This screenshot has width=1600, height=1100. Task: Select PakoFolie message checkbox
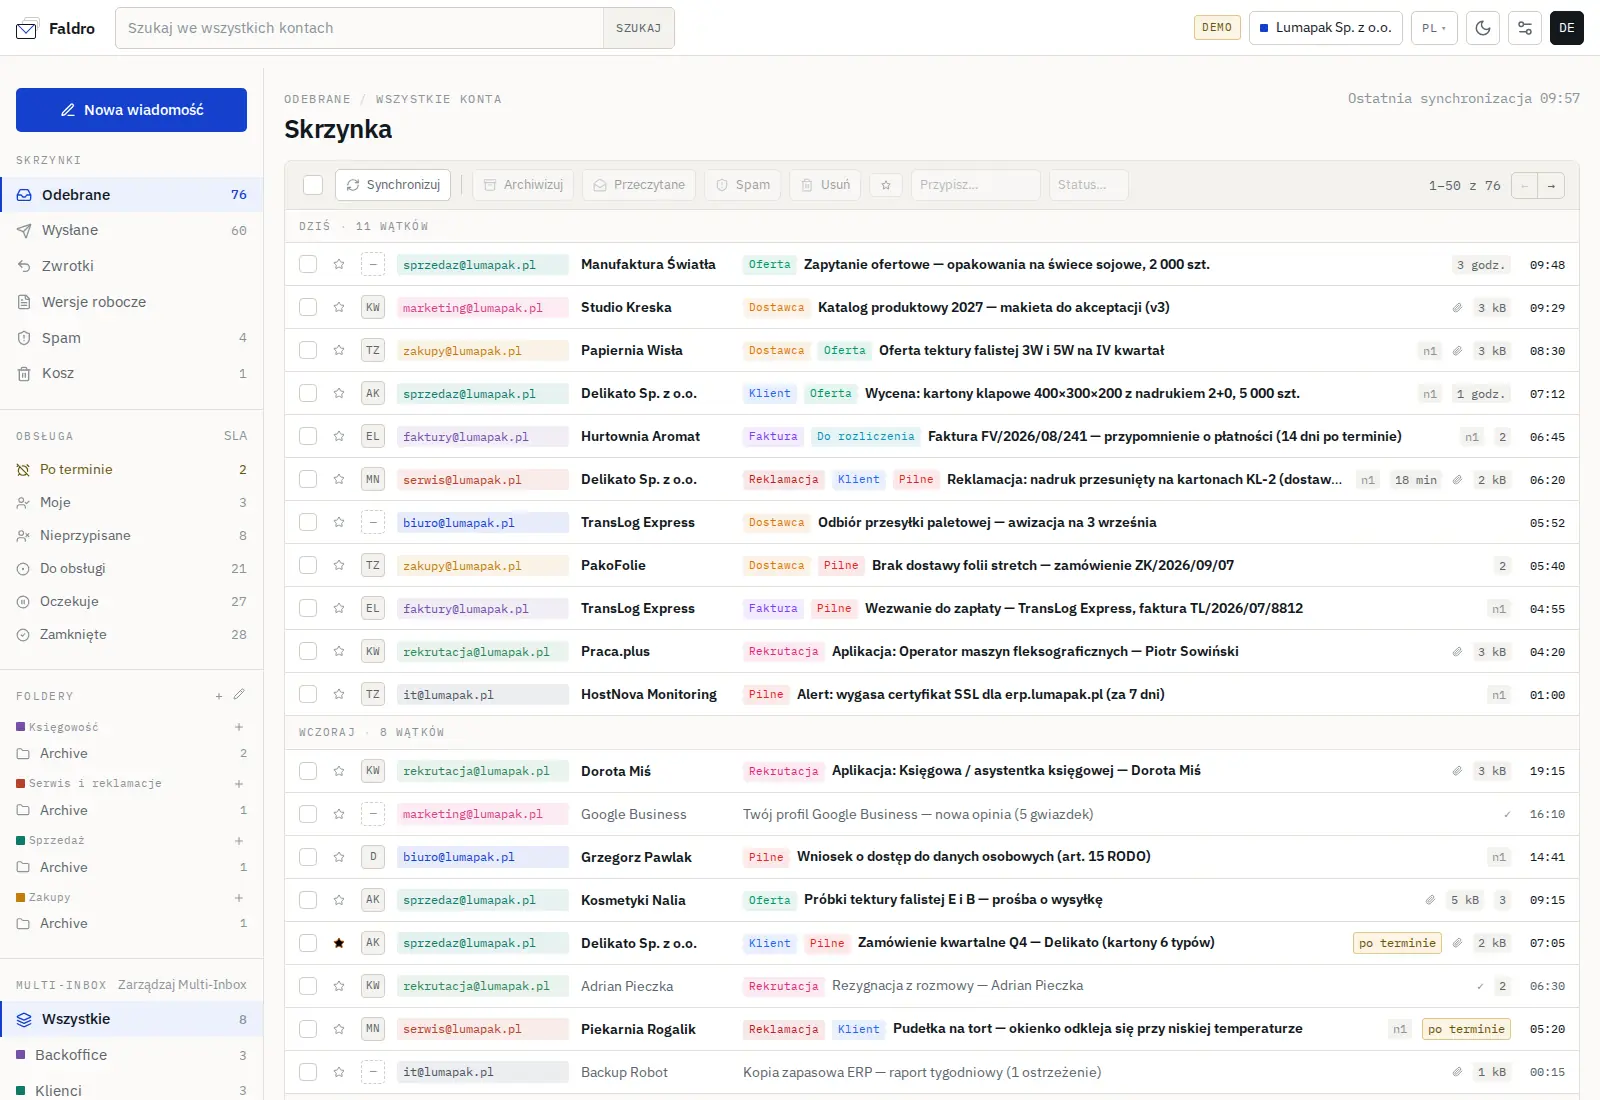click(x=308, y=566)
